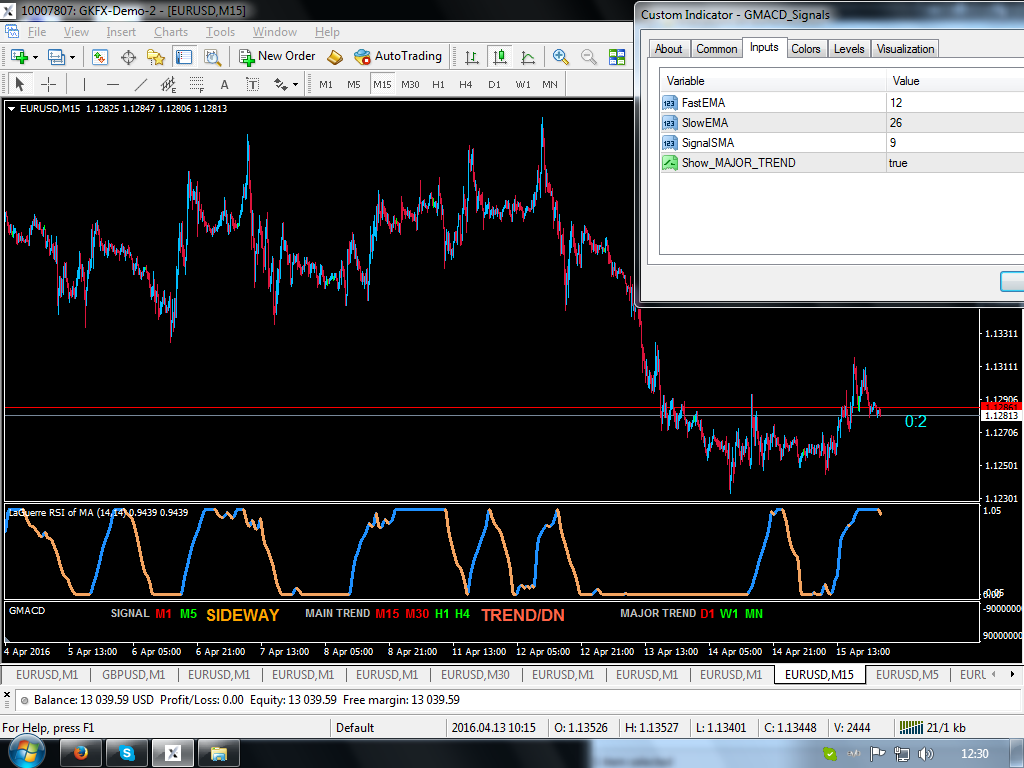Open the Charts menu
The image size is (1024, 768).
170,32
